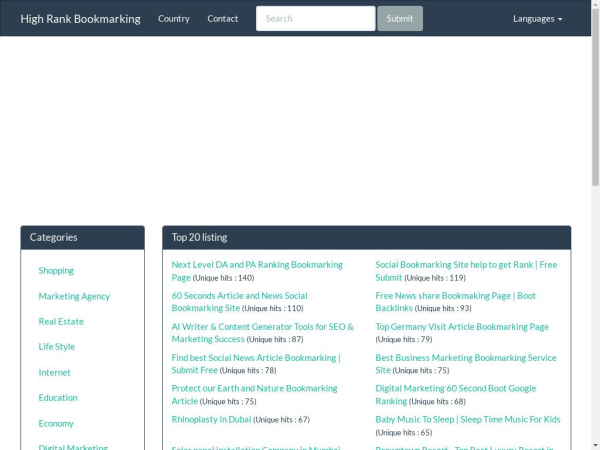Open the Internet category
Viewport: 600px width, 450px height.
pos(55,372)
